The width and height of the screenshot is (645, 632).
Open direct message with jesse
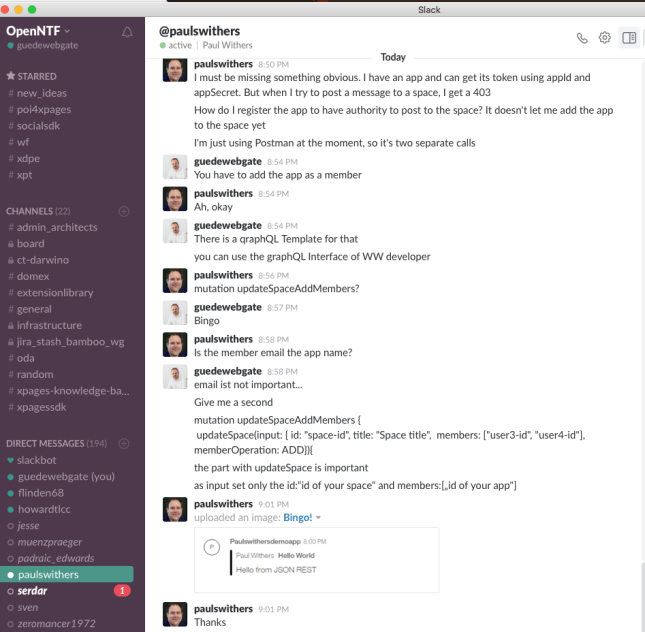tap(23, 525)
